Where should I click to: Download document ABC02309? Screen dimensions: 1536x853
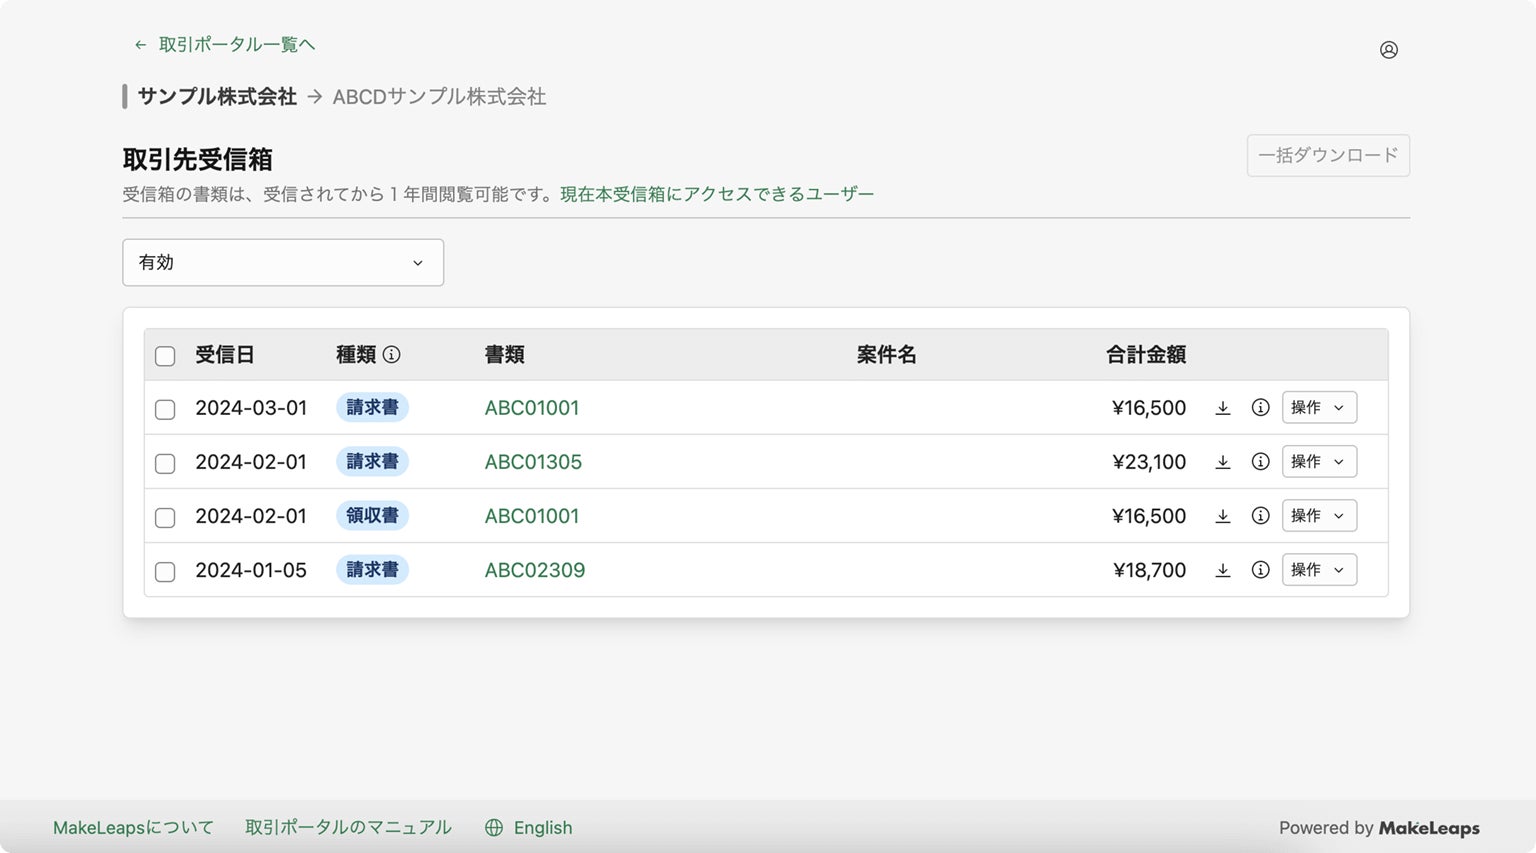pyautogui.click(x=1222, y=570)
